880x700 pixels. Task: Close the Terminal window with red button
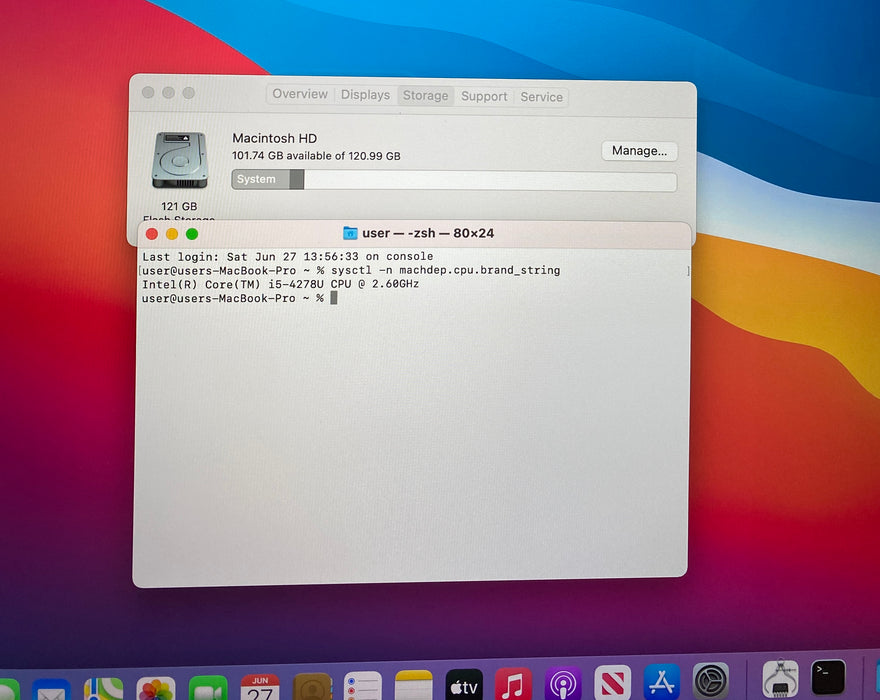click(x=151, y=234)
